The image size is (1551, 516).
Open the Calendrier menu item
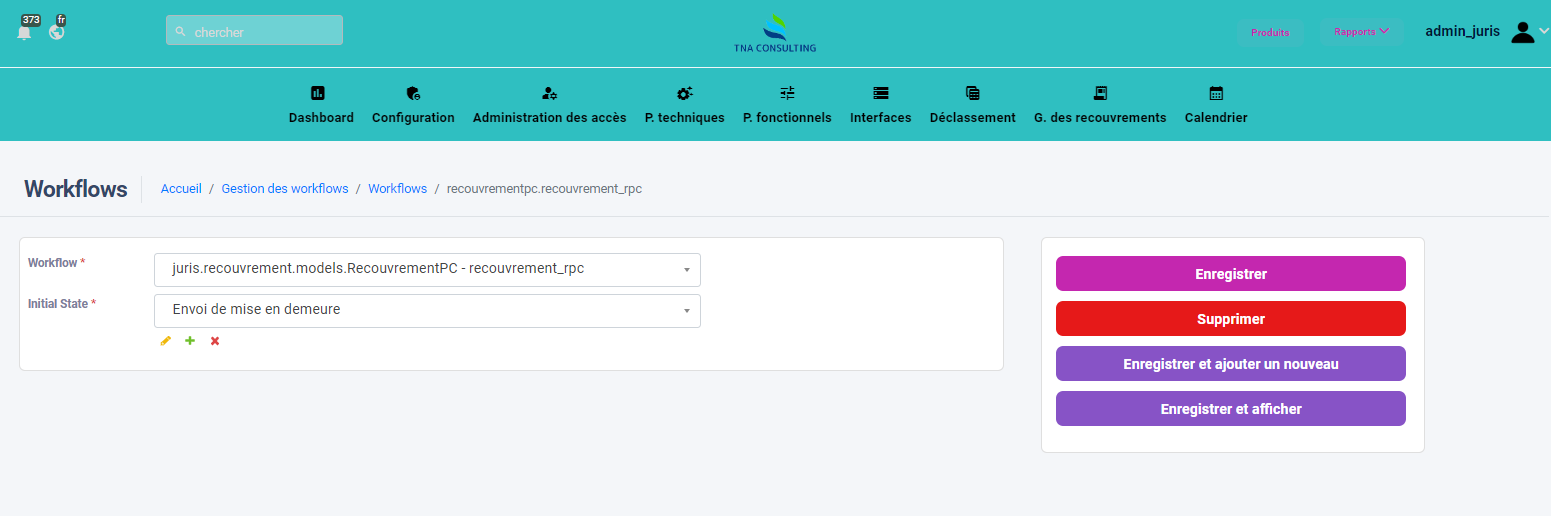1215,105
